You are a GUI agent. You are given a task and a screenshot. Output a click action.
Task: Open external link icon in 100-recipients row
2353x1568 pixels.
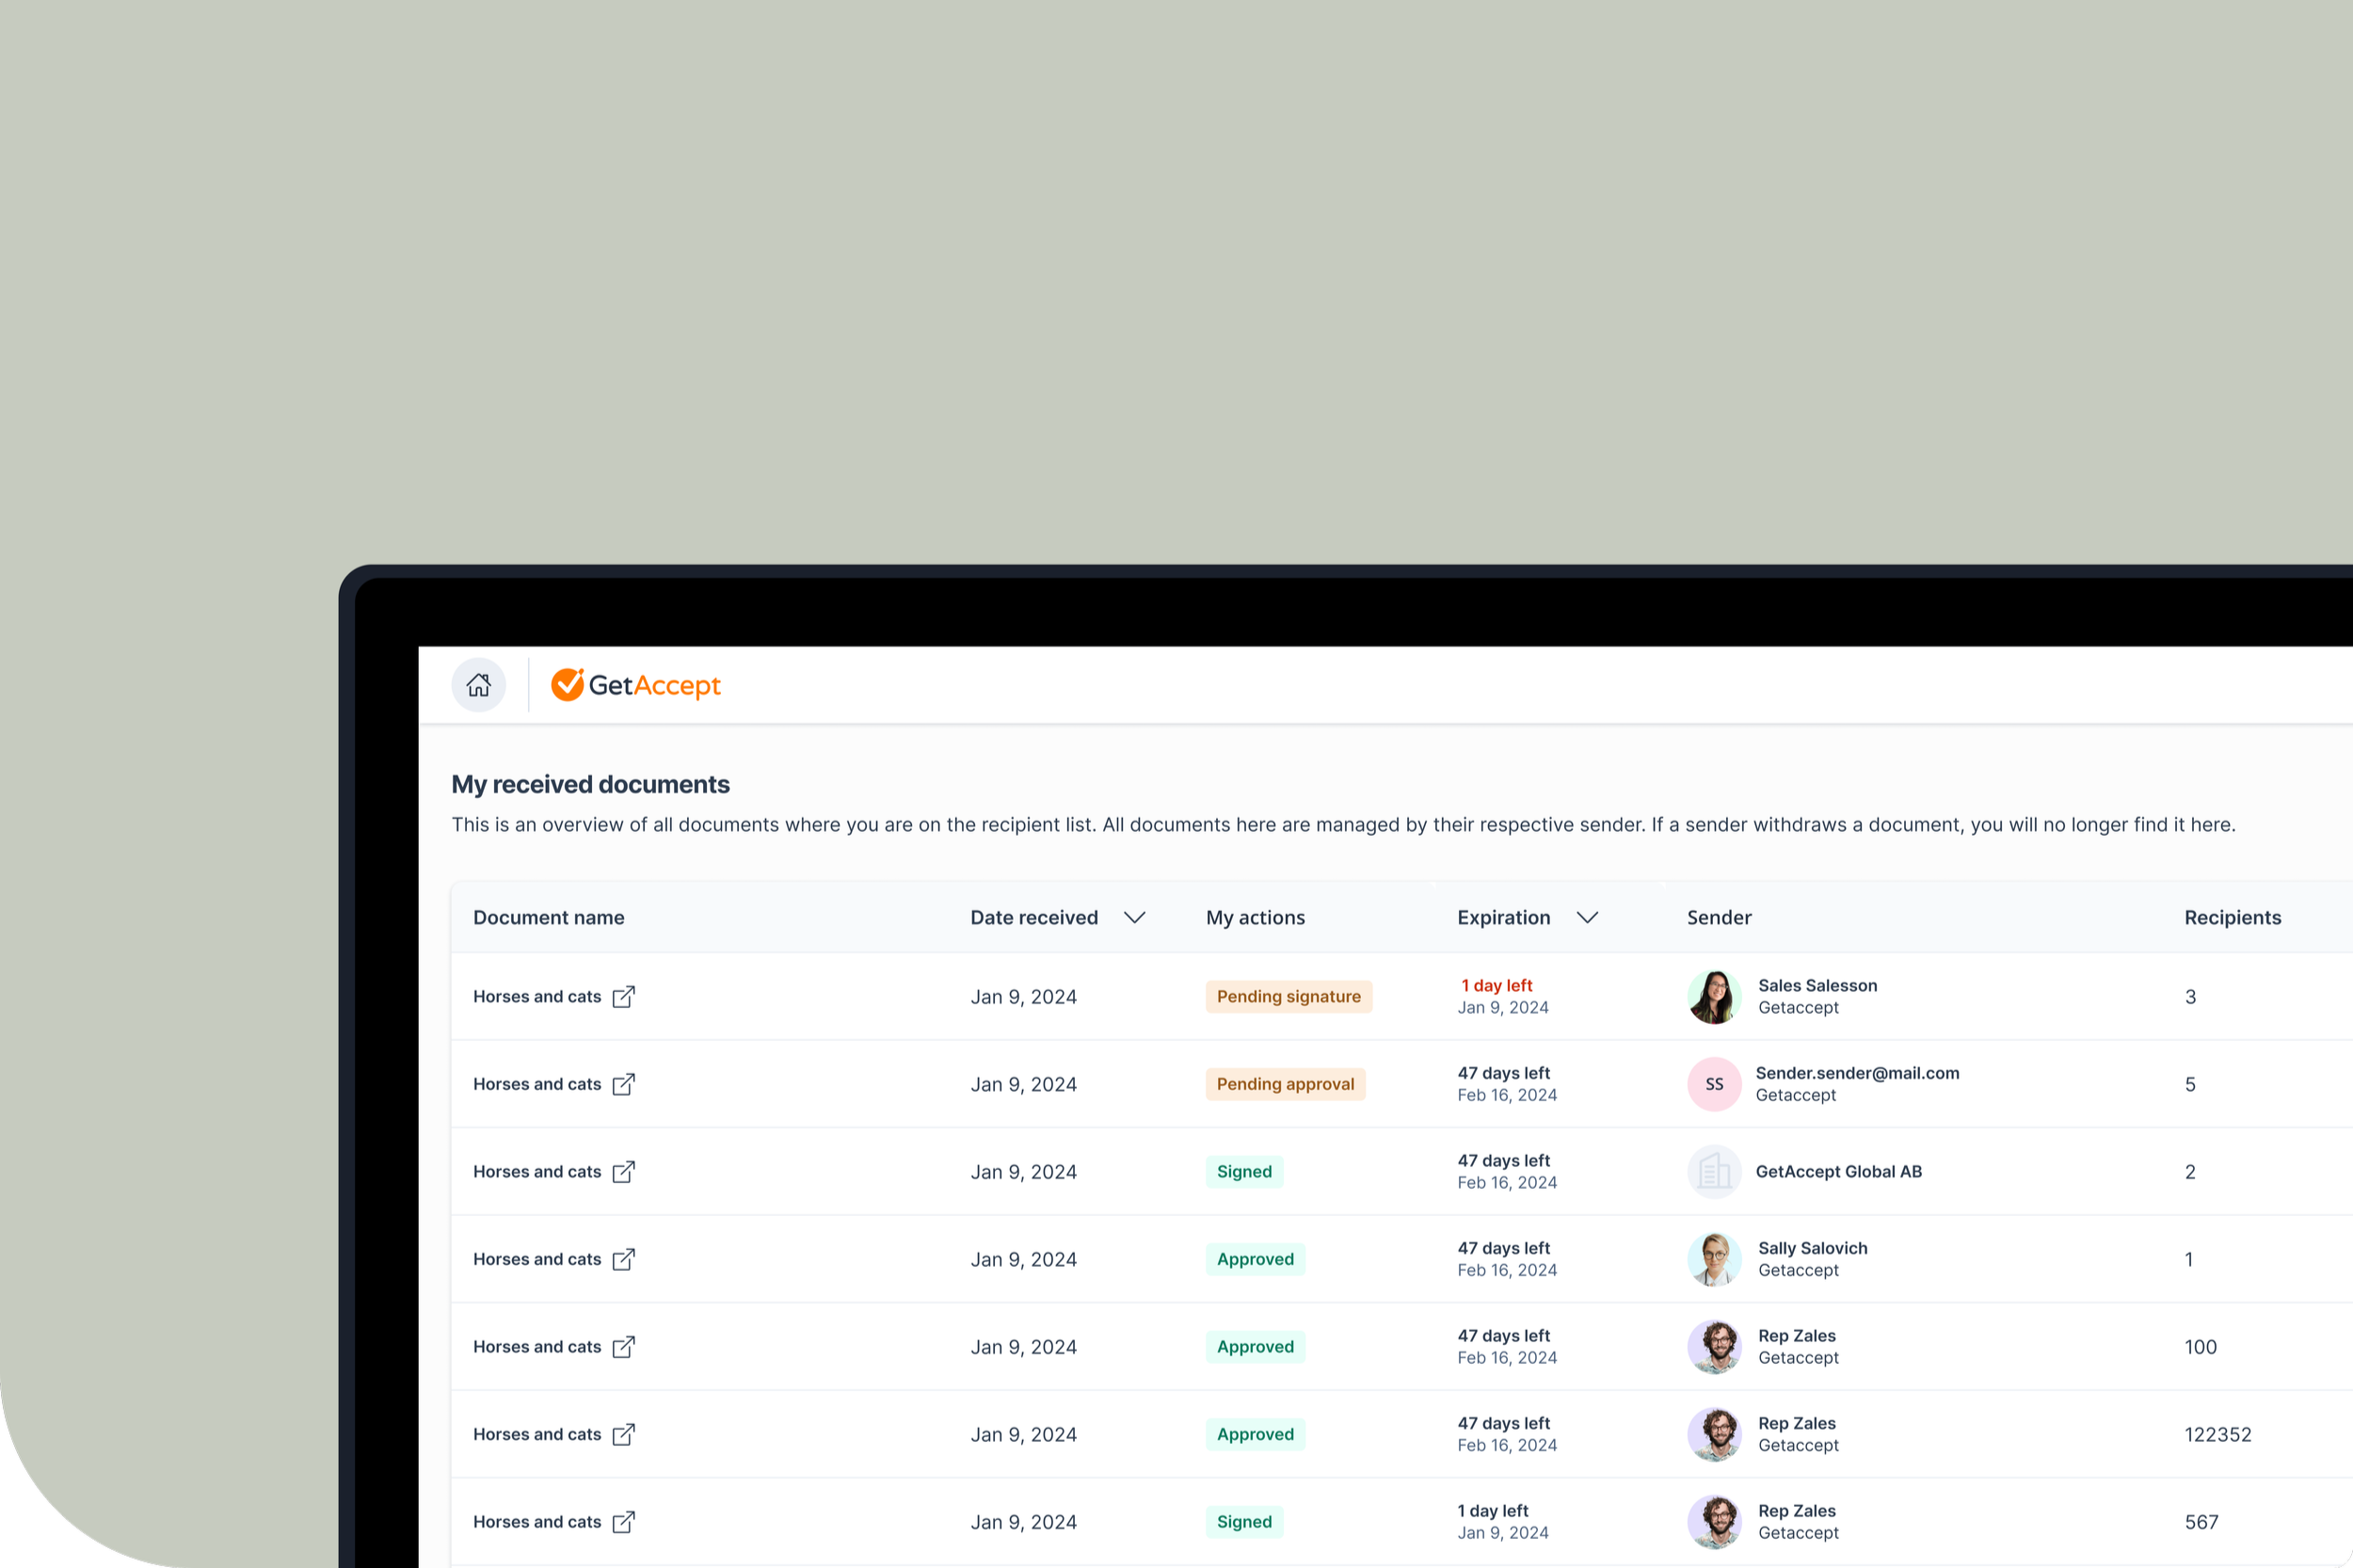[x=623, y=1347]
